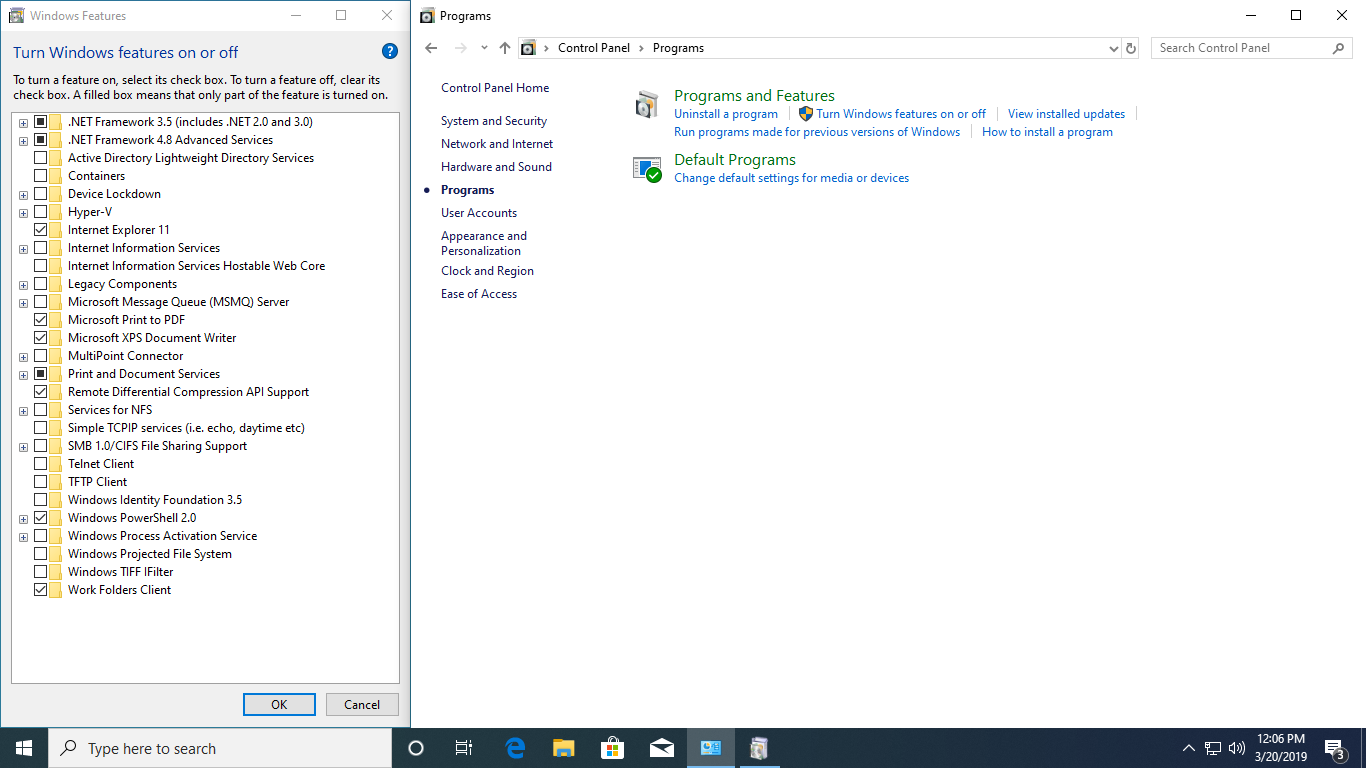Image resolution: width=1366 pixels, height=768 pixels.
Task: Open the Mail app from the taskbar
Action: point(662,748)
